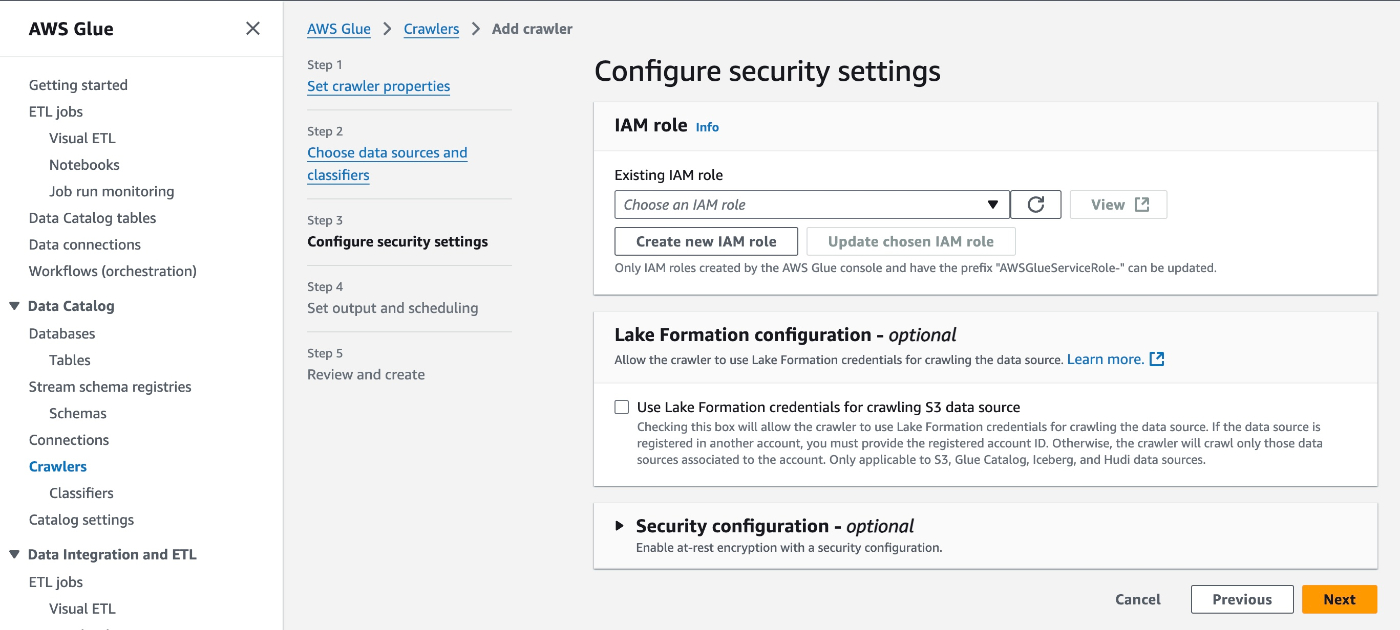Screen dimensions: 1400x630
Task: Open Databases in the sidebar
Action: [62, 333]
